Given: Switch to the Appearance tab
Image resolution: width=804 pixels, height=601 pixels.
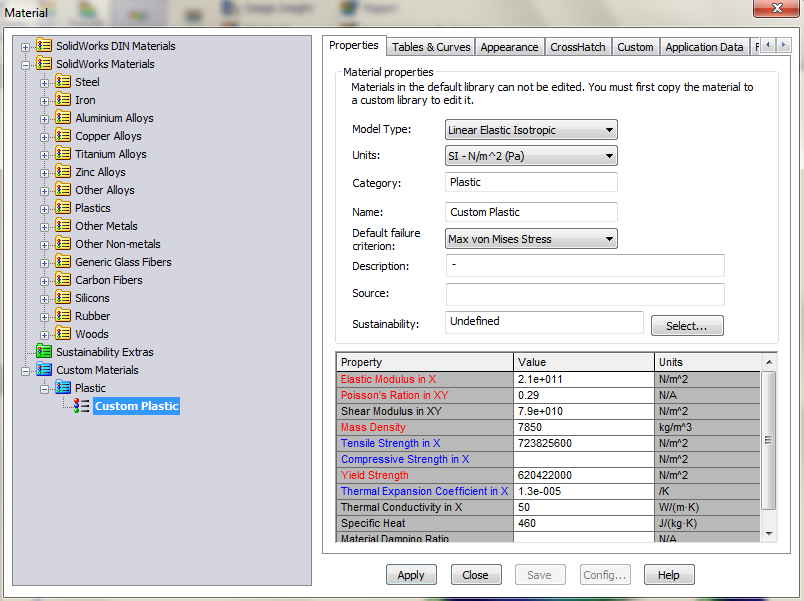Looking at the screenshot, I should tap(509, 47).
